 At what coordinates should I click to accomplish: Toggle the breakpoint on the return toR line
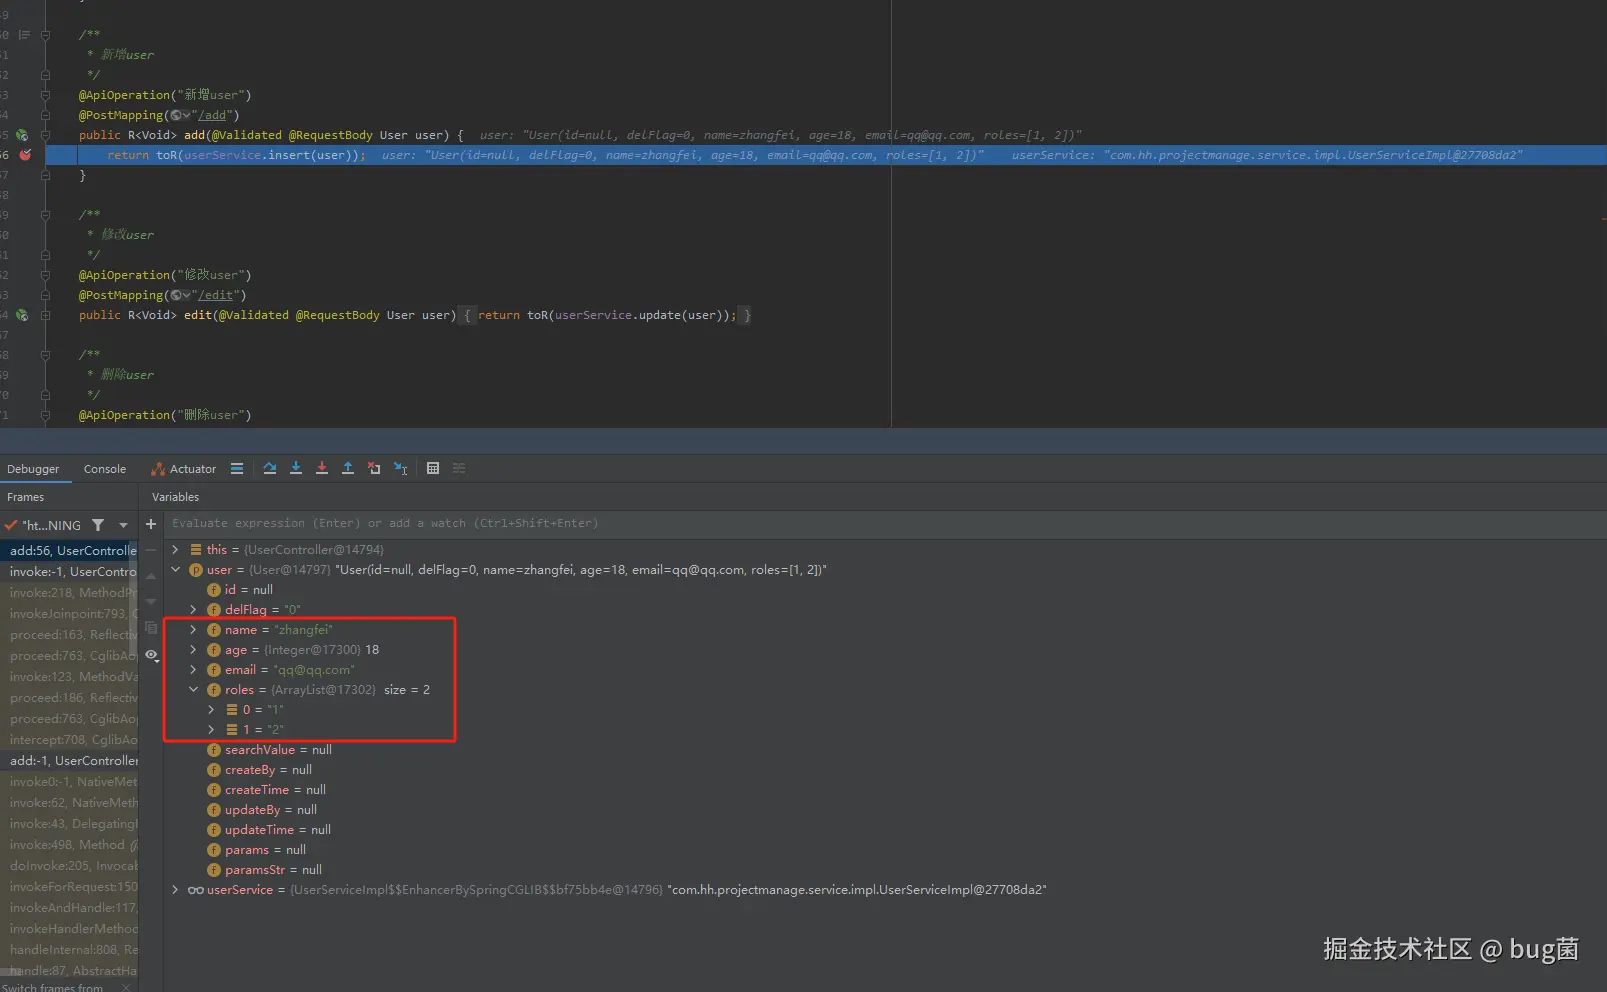[25, 155]
